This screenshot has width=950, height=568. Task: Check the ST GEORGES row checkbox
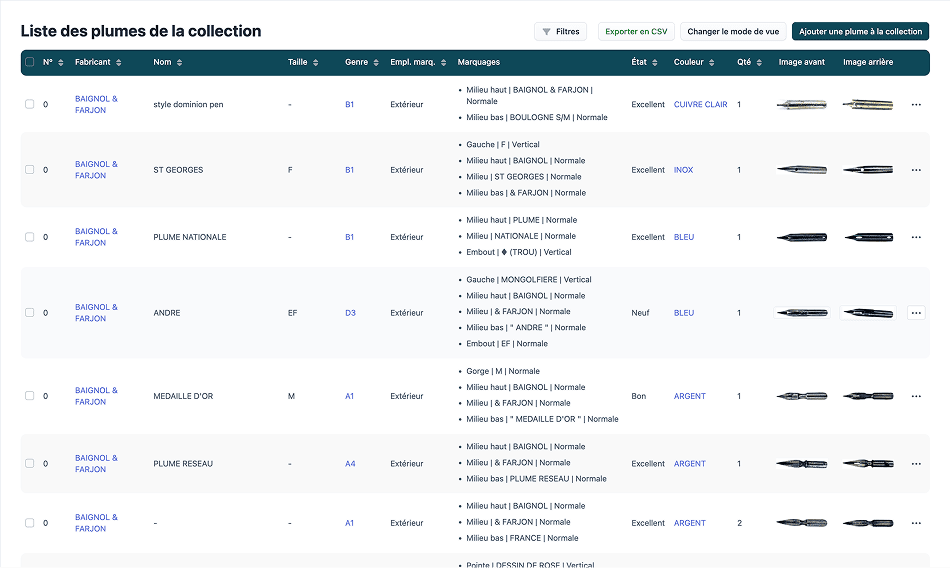point(29,170)
